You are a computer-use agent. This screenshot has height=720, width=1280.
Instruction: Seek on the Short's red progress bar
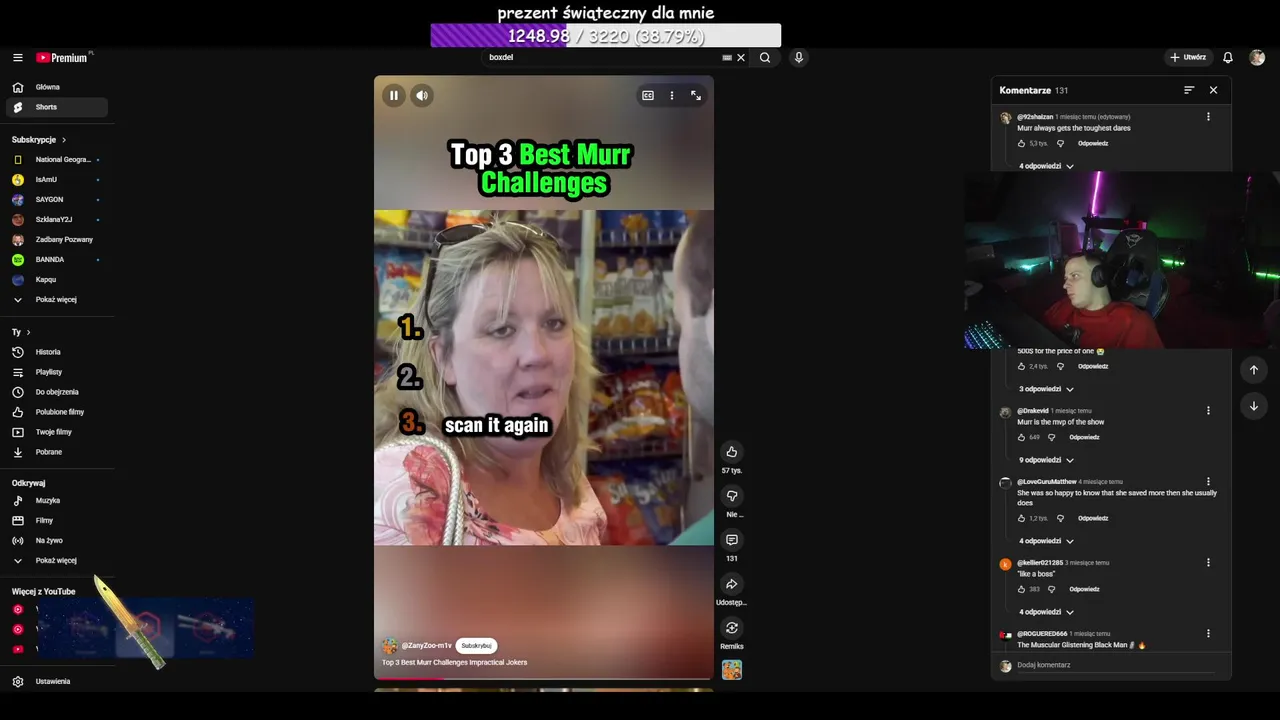point(544,678)
